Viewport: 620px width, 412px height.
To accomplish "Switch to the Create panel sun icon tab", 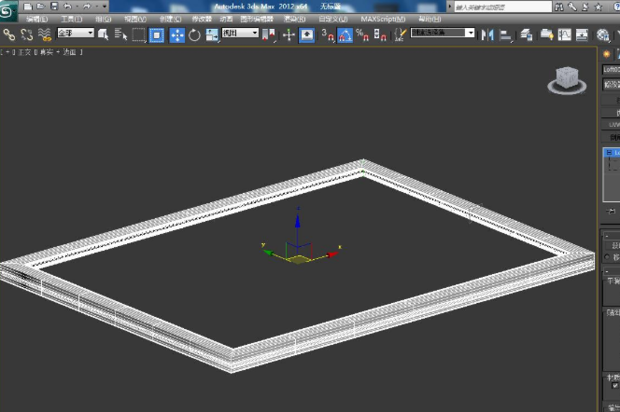I will pos(606,54).
